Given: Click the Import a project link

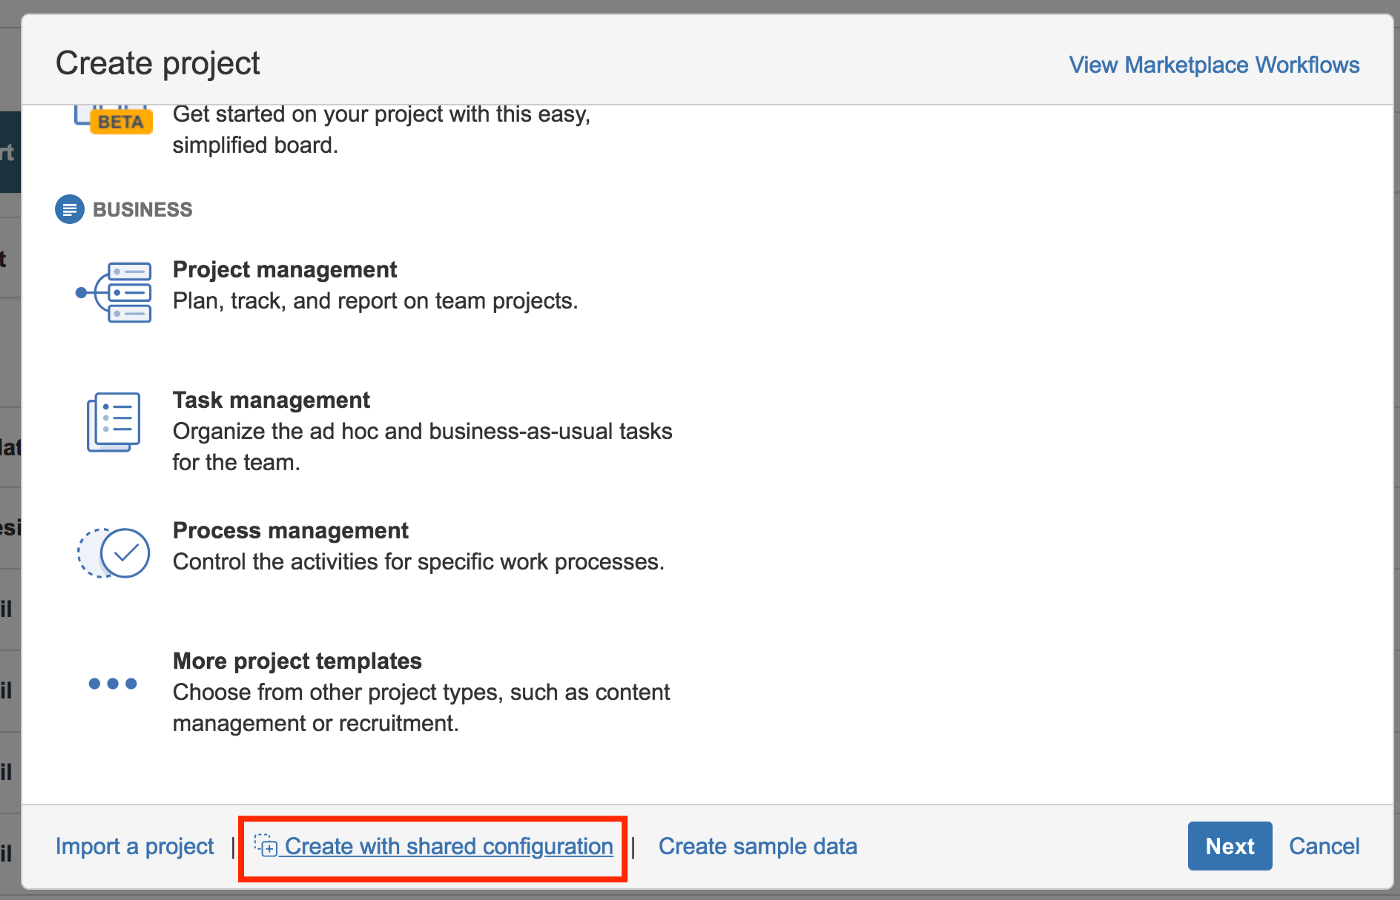Looking at the screenshot, I should [134, 846].
